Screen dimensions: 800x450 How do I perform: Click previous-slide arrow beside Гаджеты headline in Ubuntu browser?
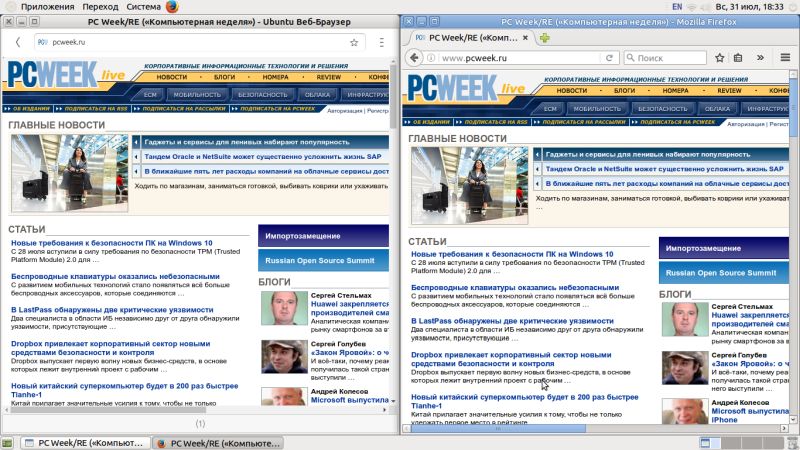click(x=136, y=142)
